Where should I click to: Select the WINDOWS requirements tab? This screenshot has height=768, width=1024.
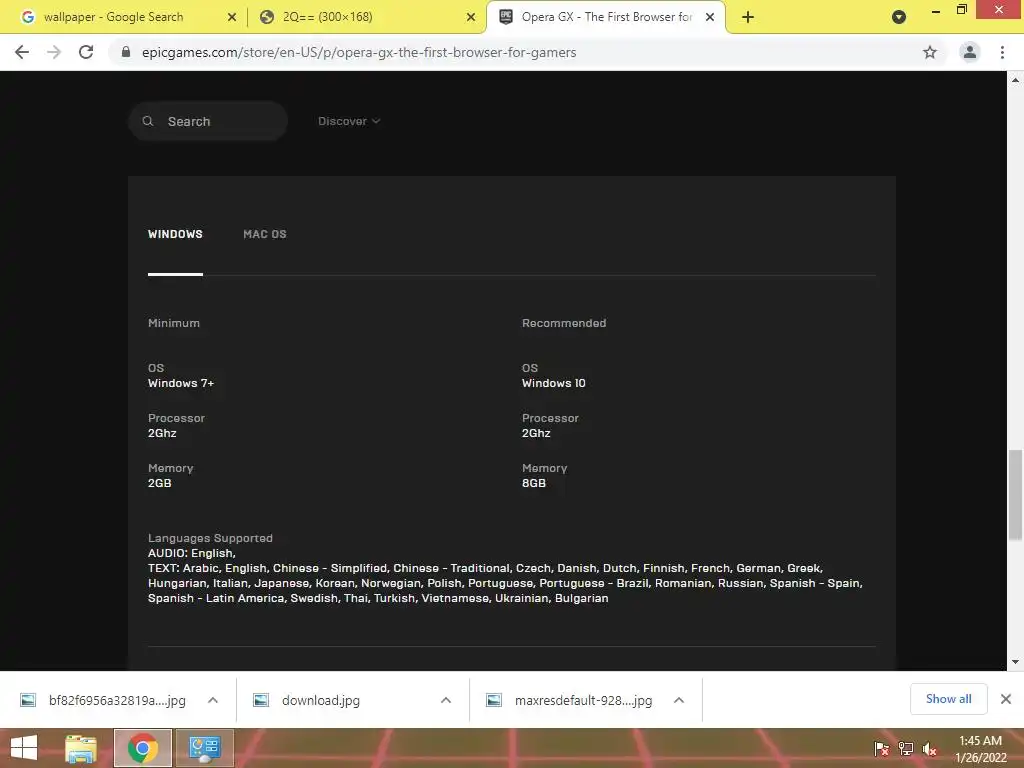175,234
